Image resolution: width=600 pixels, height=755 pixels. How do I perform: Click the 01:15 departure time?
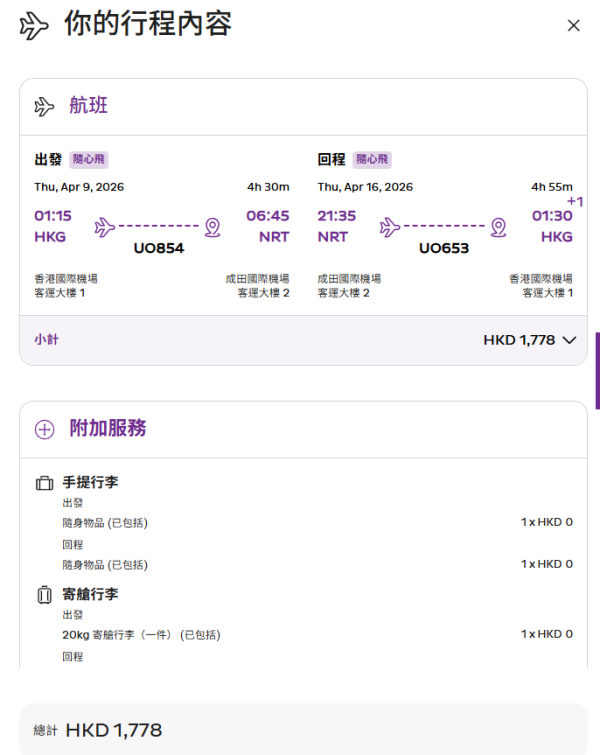(x=53, y=216)
